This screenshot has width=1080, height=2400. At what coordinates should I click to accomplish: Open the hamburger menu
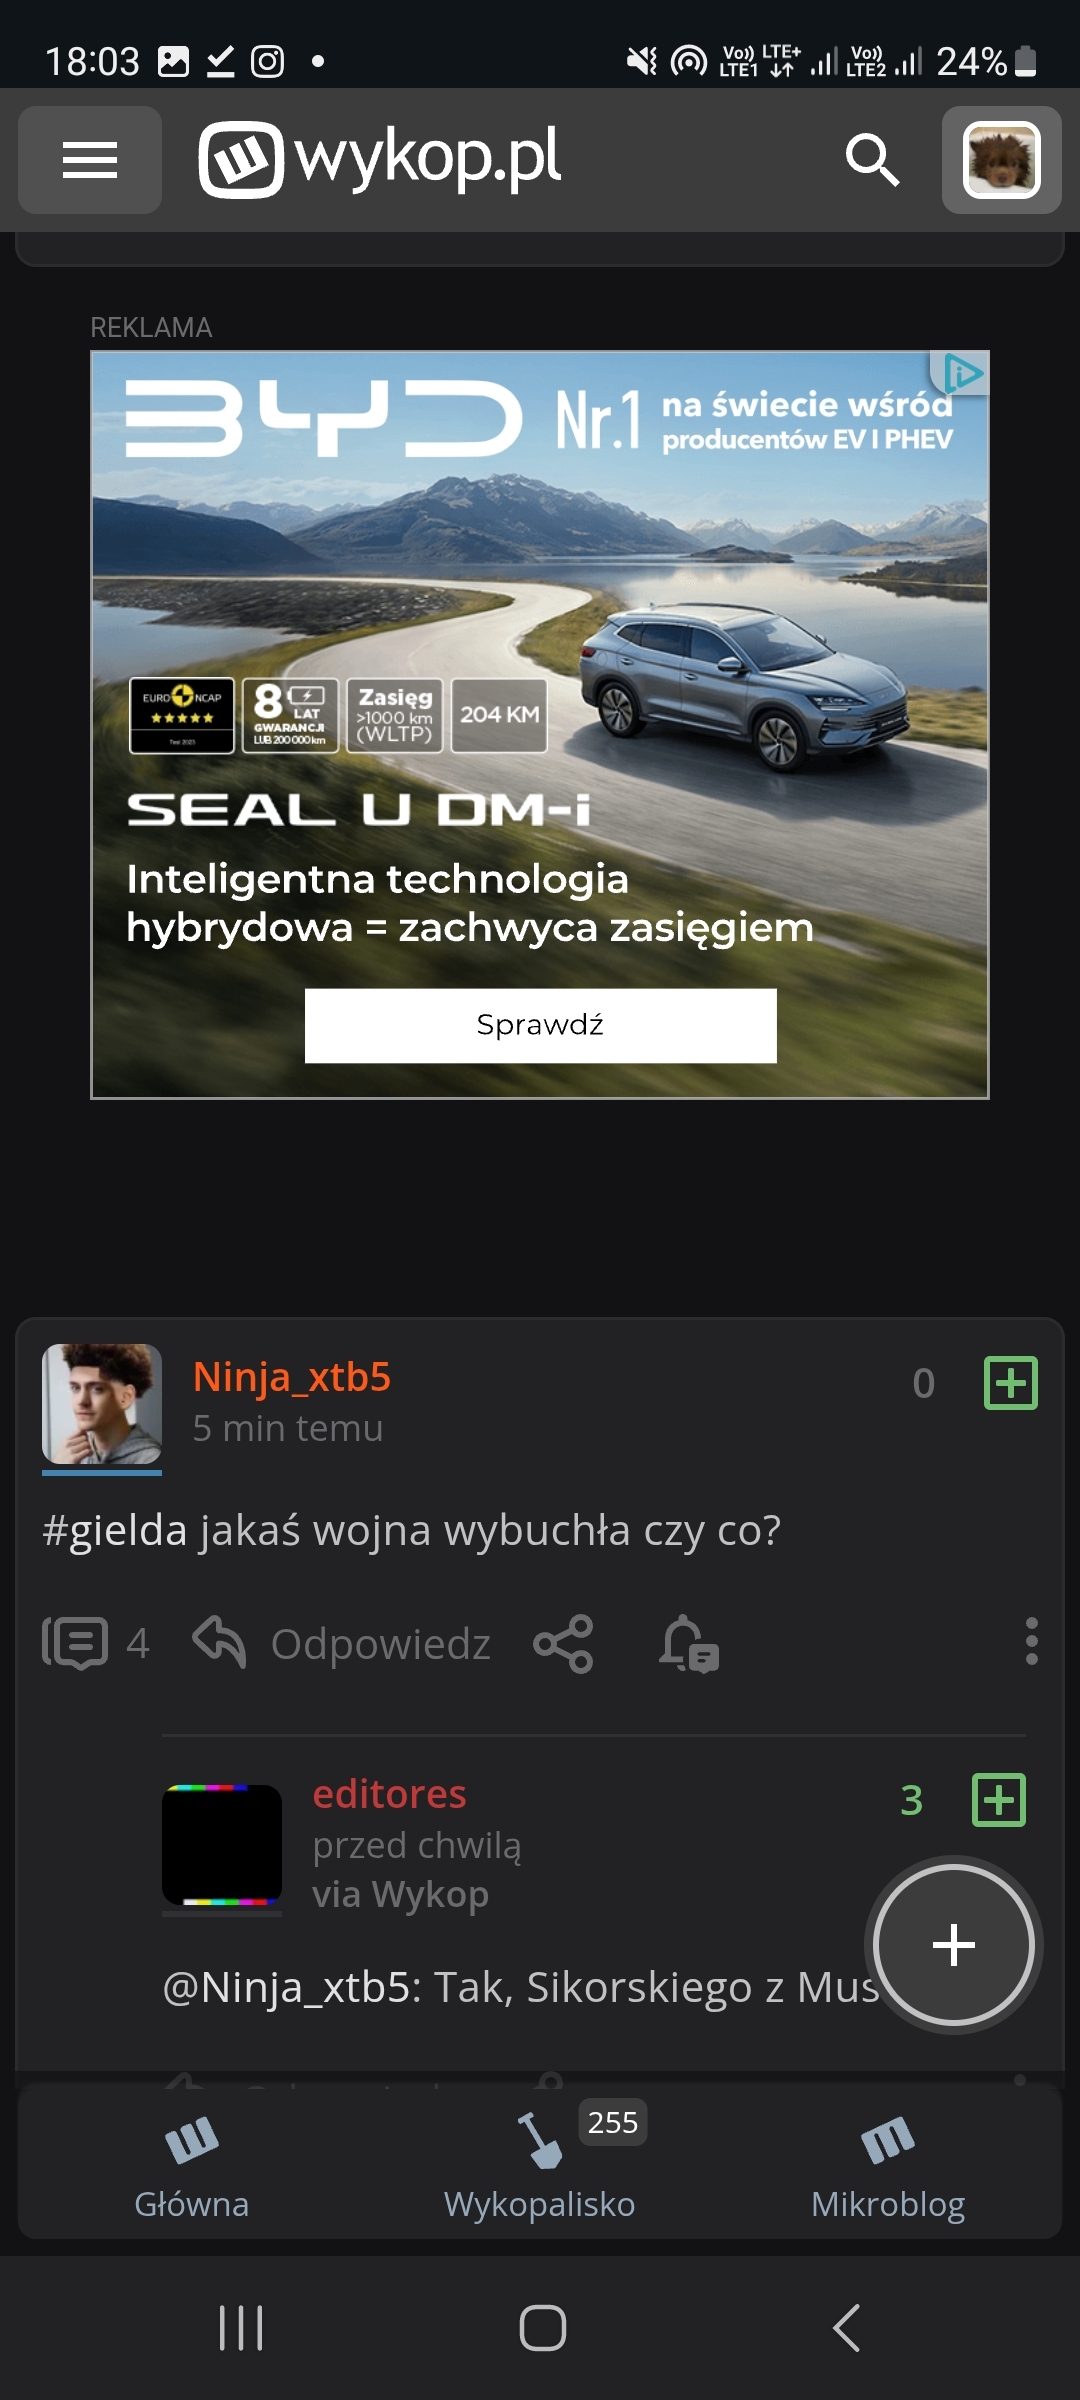click(x=90, y=160)
